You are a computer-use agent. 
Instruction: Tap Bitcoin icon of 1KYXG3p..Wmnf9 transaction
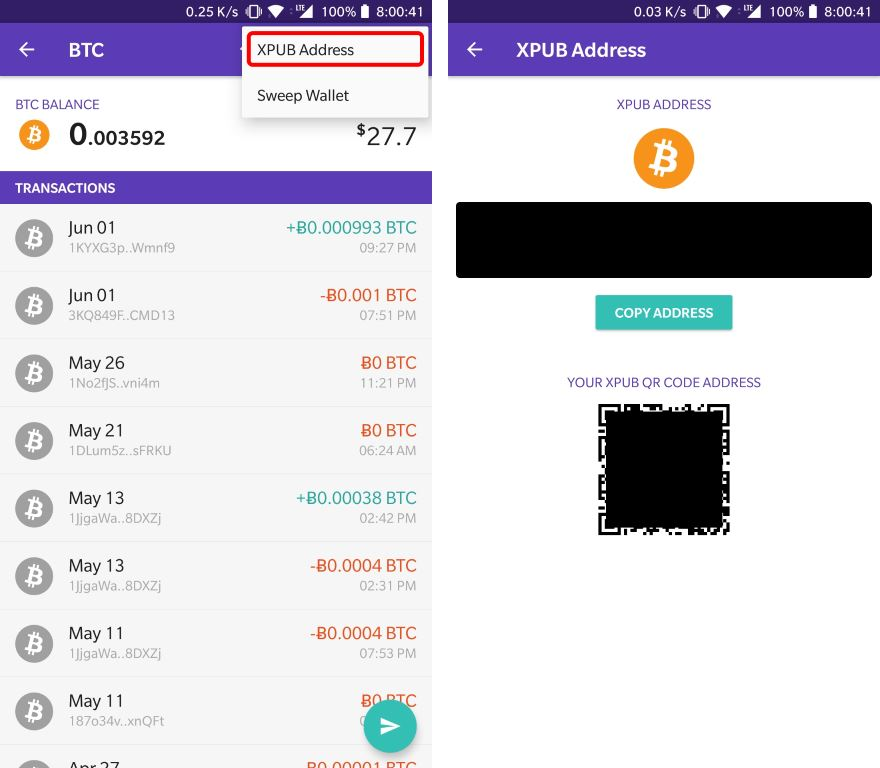34,238
